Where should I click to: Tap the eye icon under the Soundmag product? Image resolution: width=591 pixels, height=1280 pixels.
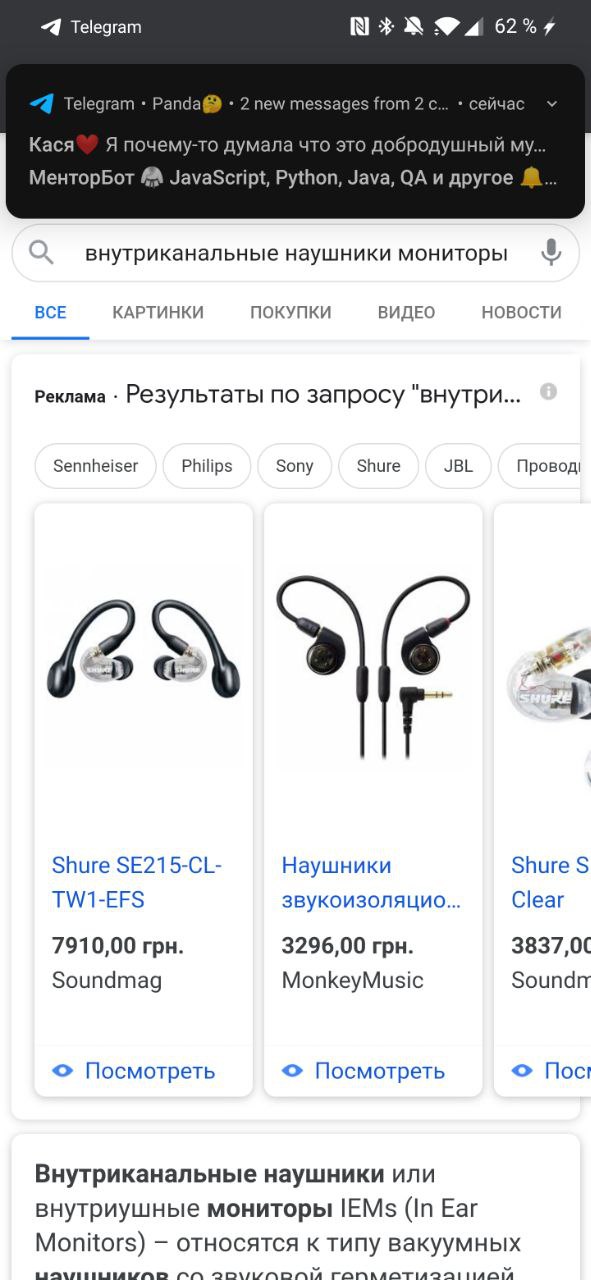pos(63,1071)
